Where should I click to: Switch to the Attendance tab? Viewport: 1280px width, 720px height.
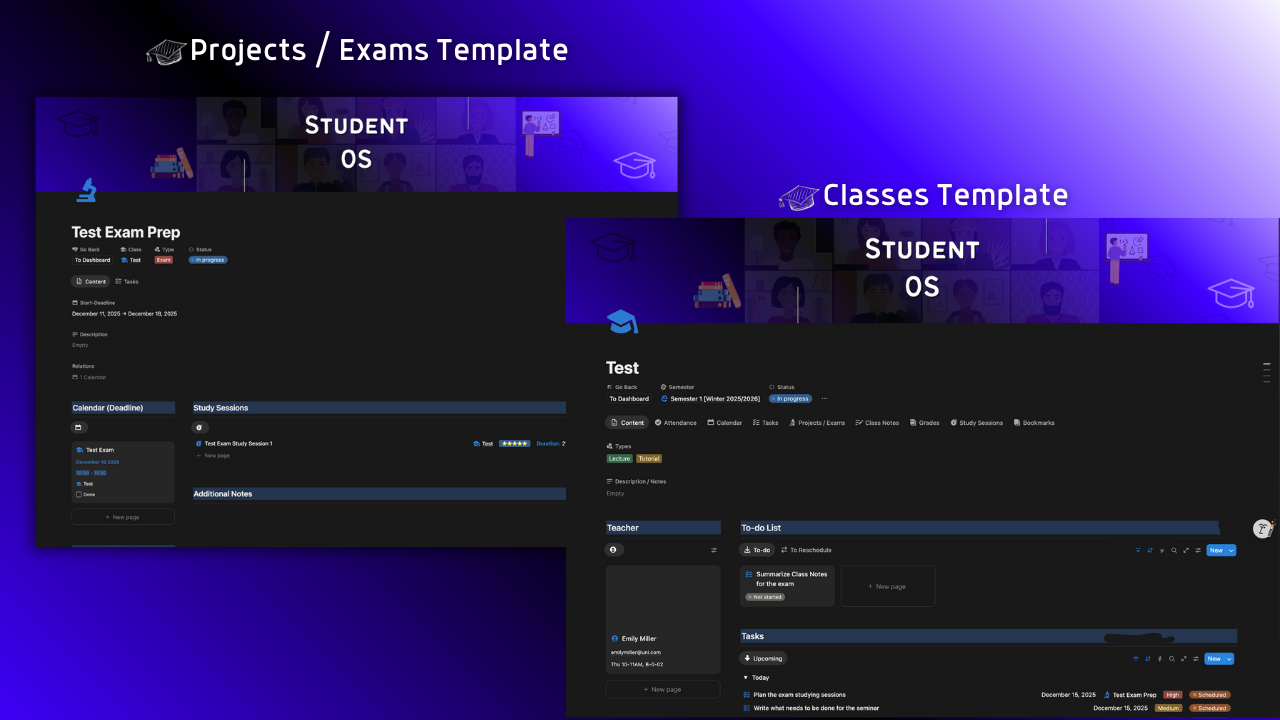[675, 422]
